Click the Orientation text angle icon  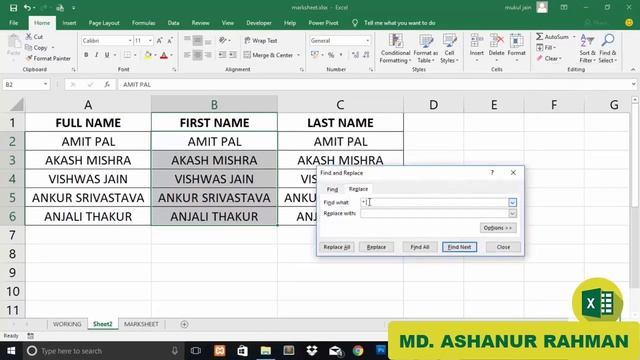click(x=223, y=40)
